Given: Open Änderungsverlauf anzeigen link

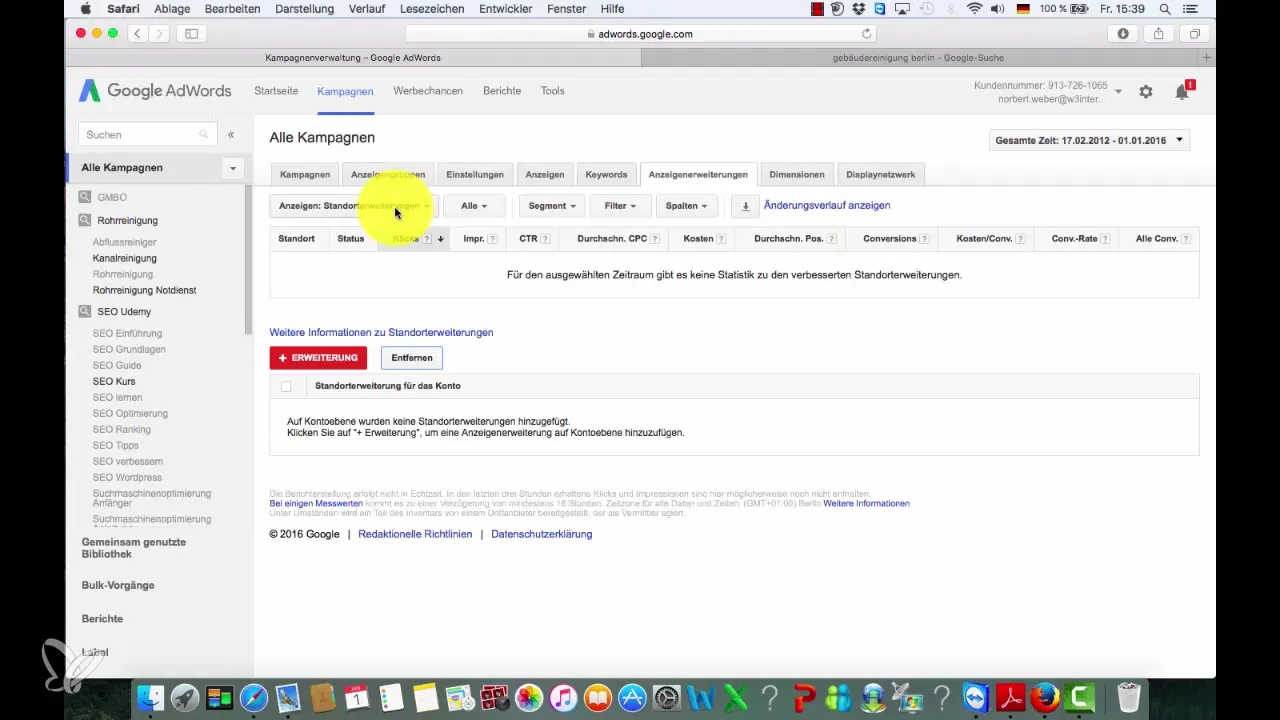Looking at the screenshot, I should (x=827, y=206).
